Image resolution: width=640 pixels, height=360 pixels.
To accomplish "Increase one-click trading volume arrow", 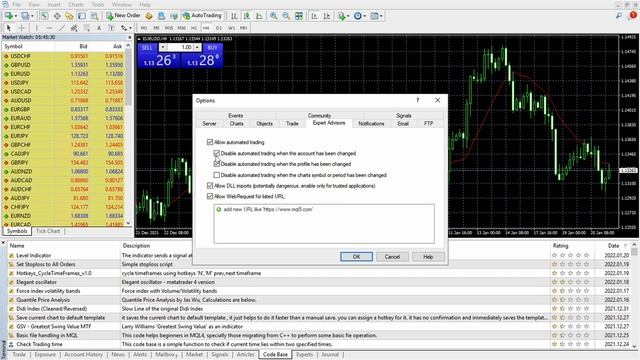I will click(197, 47).
